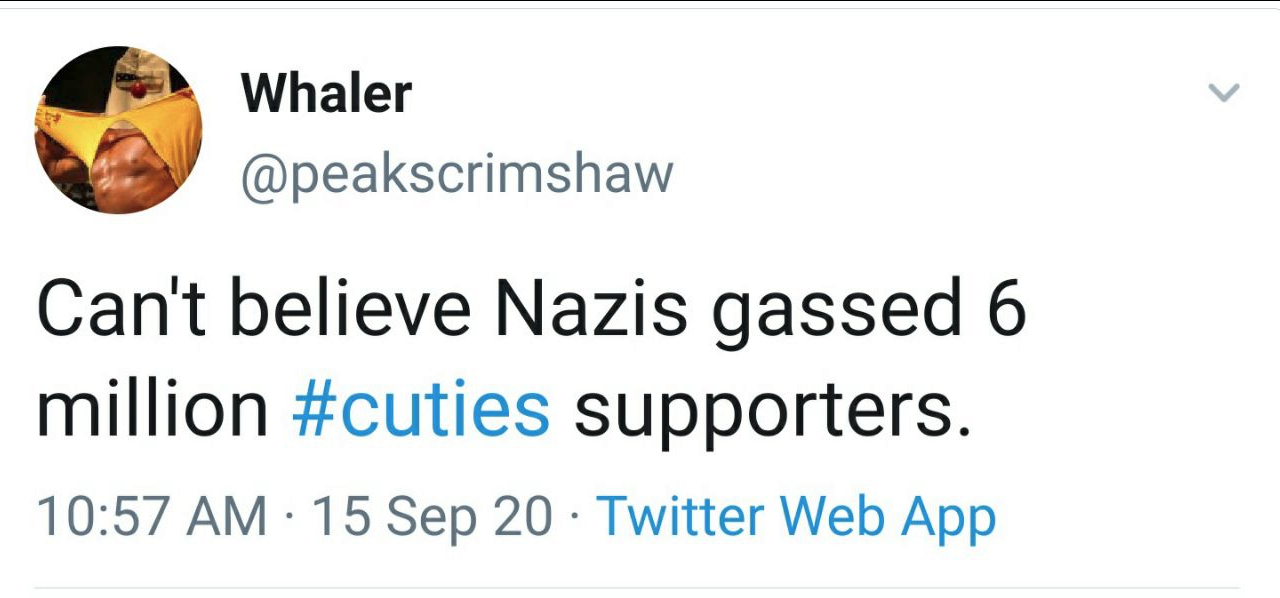
Task: Click the display name Whaler
Action: (x=326, y=94)
